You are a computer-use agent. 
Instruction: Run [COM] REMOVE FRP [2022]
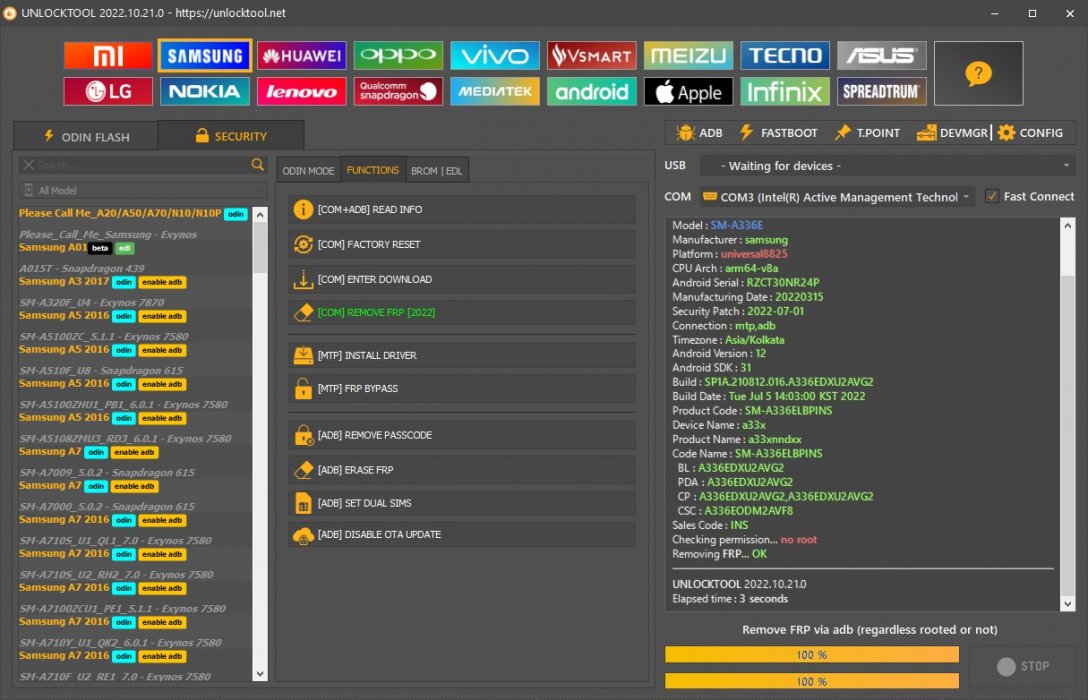(x=462, y=313)
